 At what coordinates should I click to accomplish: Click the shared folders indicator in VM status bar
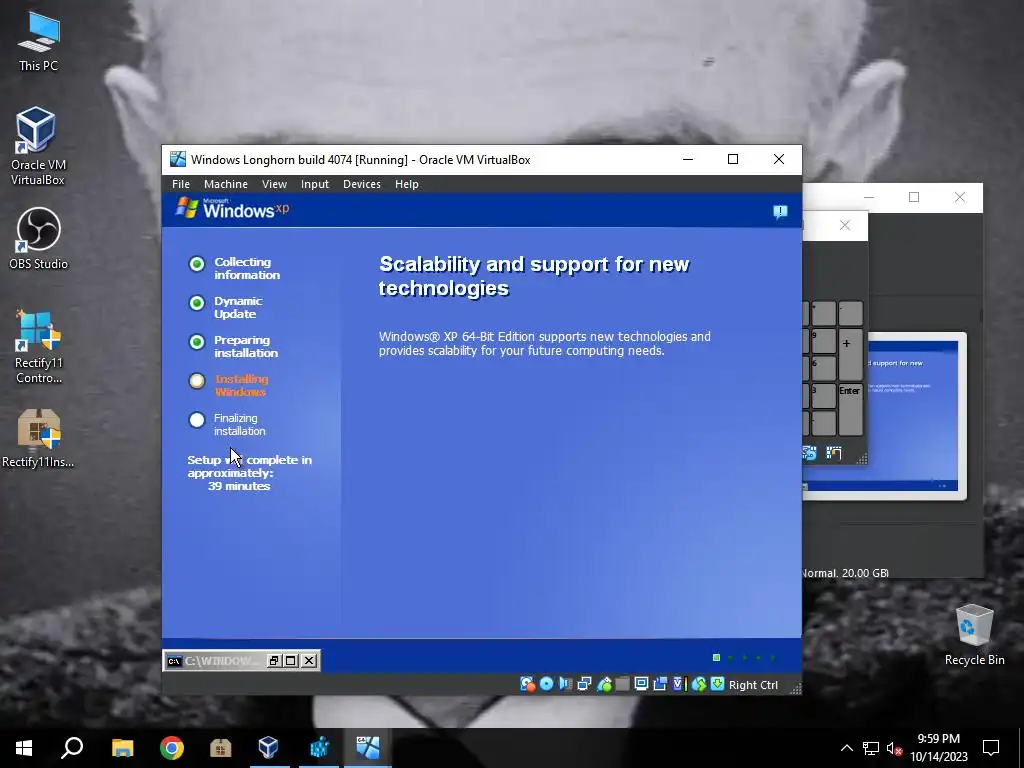tap(622, 684)
